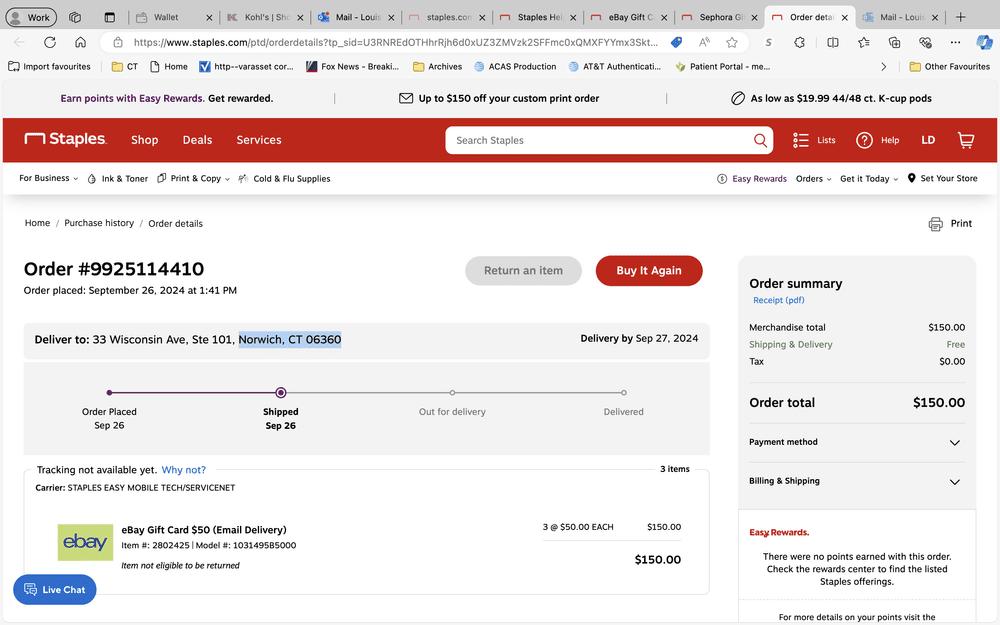Open the browser settings and more menu
Viewport: 1000px width, 625px height.
(955, 43)
